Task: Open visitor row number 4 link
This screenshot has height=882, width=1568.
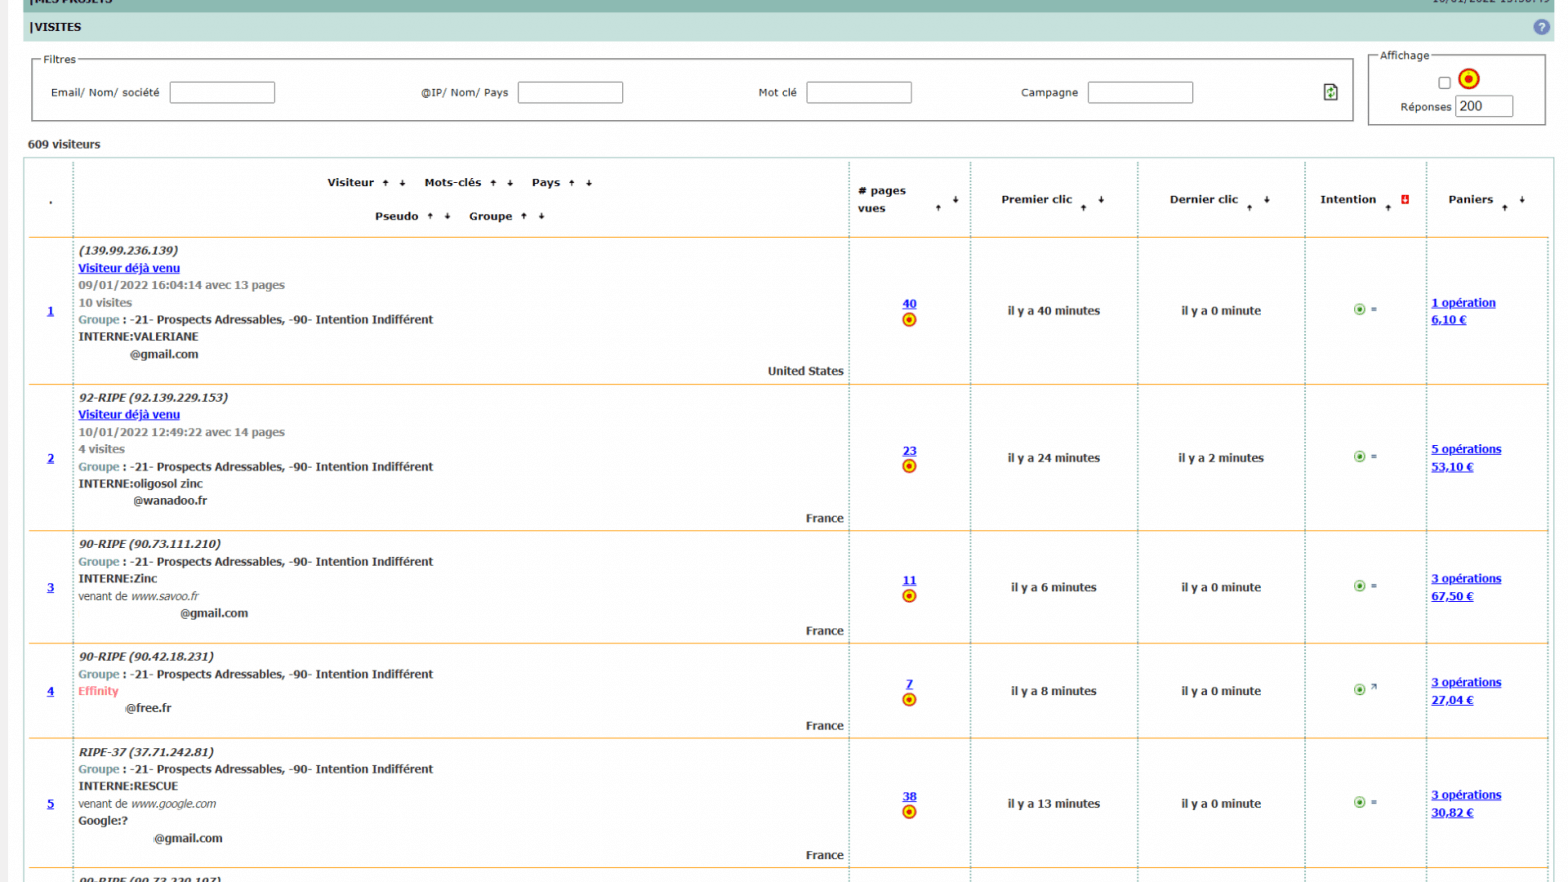Action: click(x=50, y=691)
